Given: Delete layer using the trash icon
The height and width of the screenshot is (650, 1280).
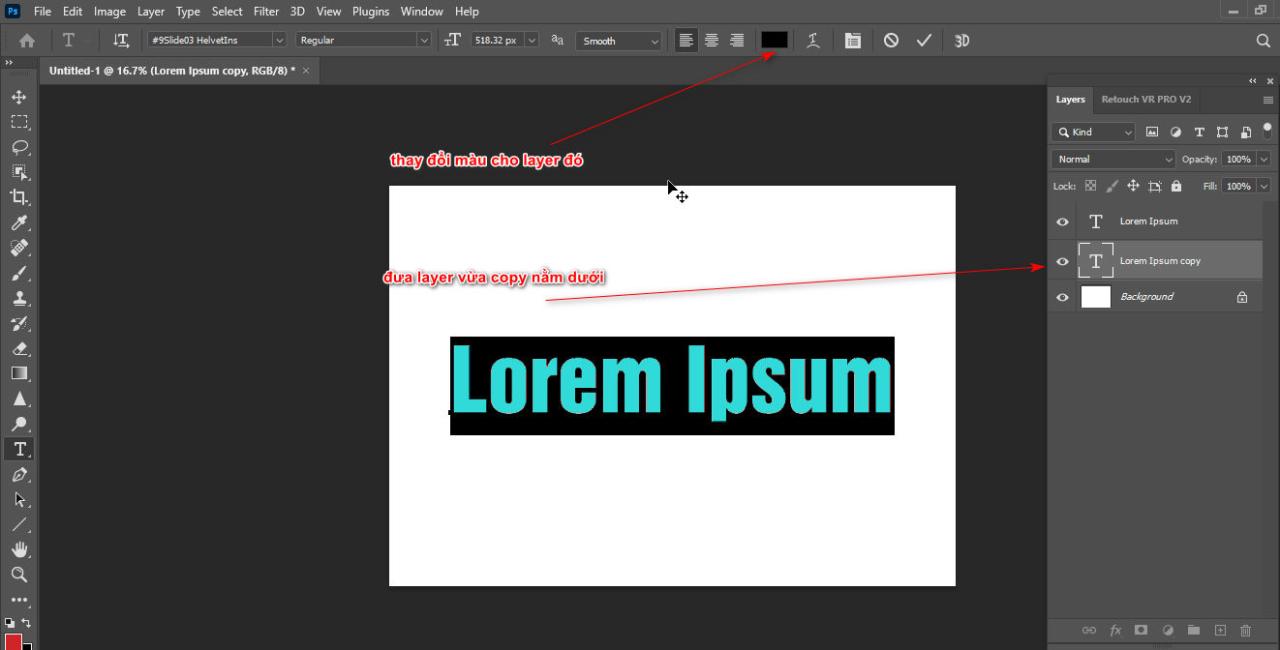Looking at the screenshot, I should [x=1245, y=630].
